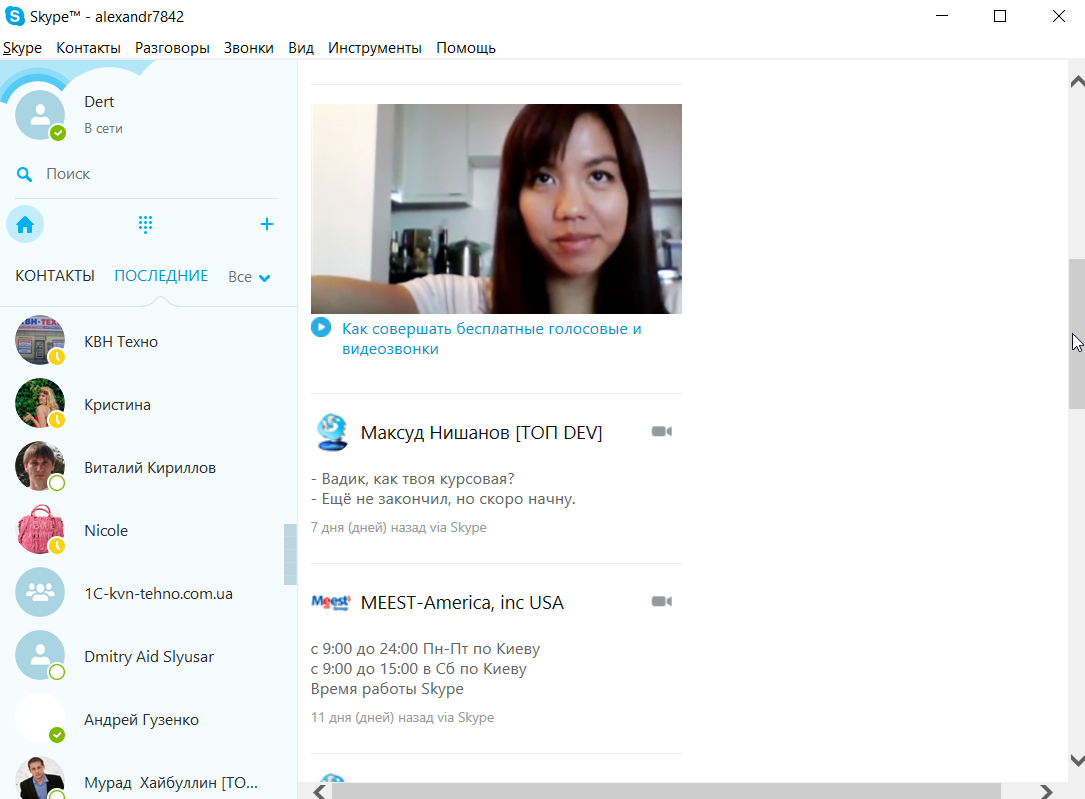This screenshot has height=799, width=1085.
Task: Select the Nicole conversation
Action: (142, 529)
